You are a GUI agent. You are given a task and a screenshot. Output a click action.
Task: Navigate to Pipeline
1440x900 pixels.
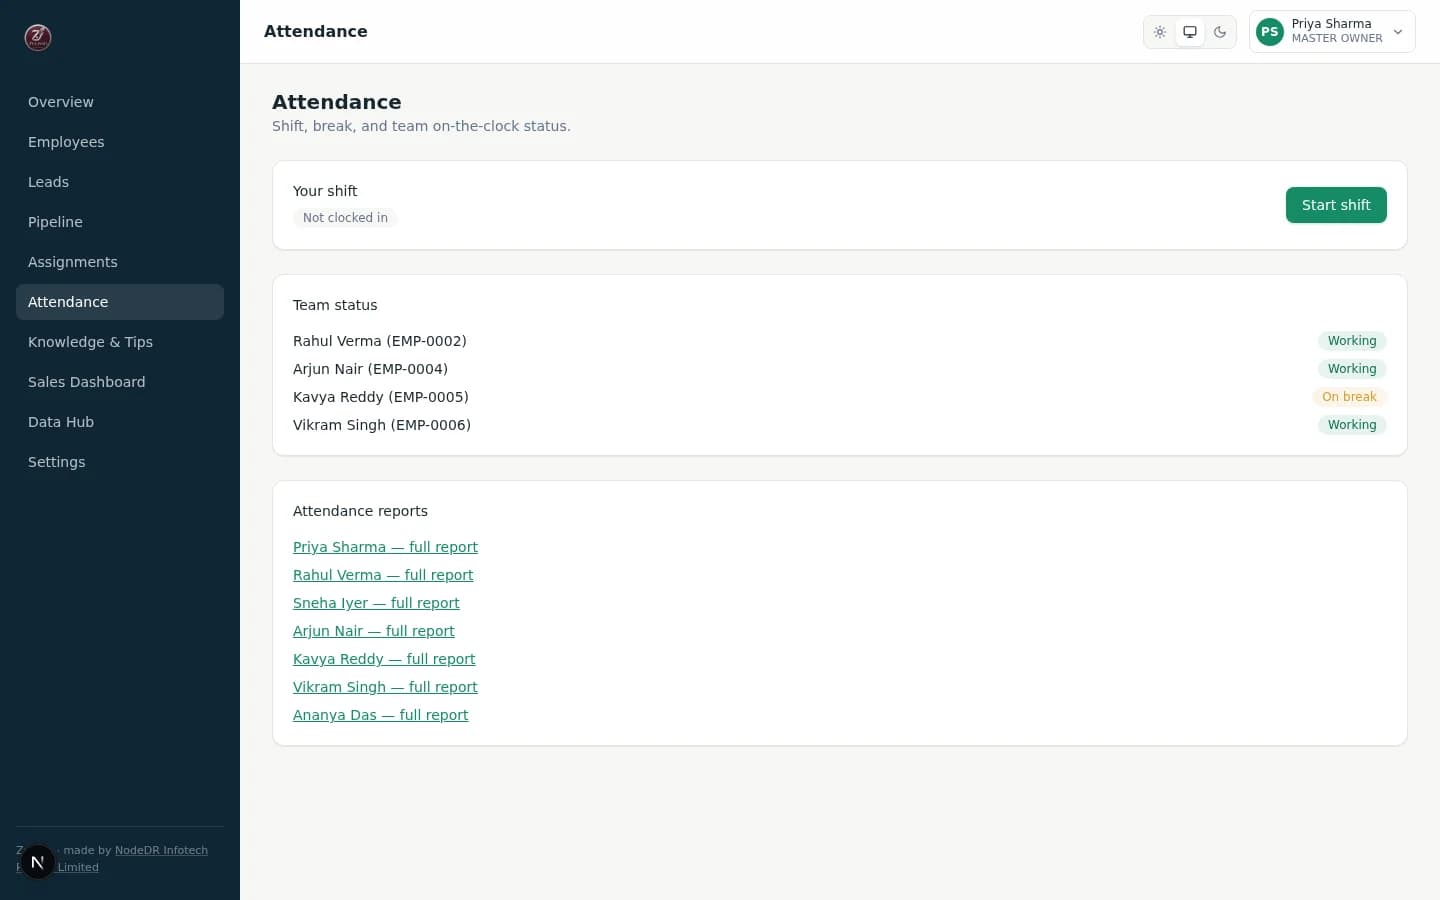tap(120, 222)
